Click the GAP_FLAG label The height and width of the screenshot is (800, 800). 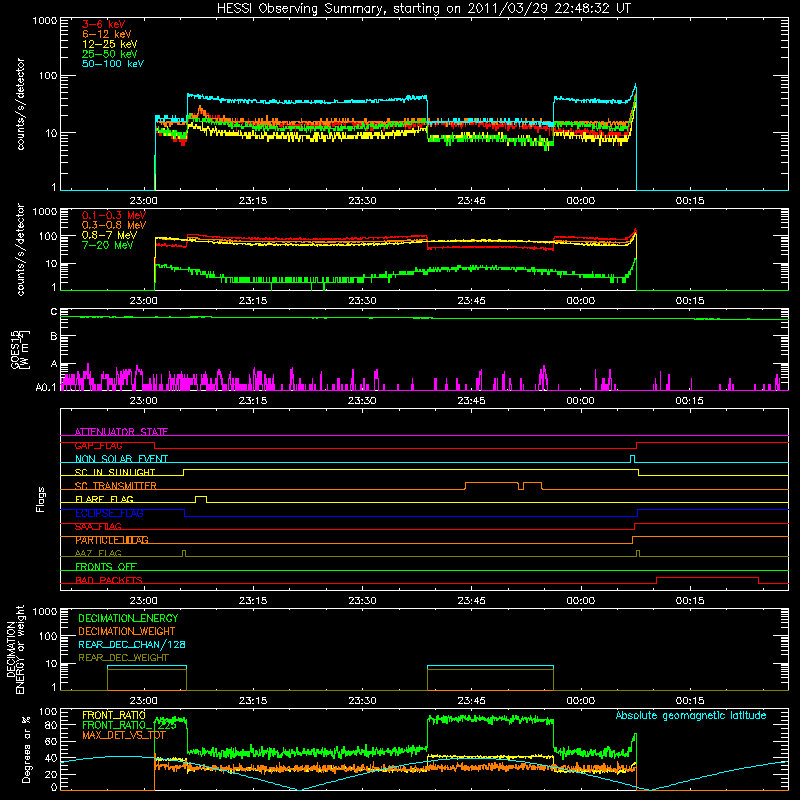click(x=98, y=445)
